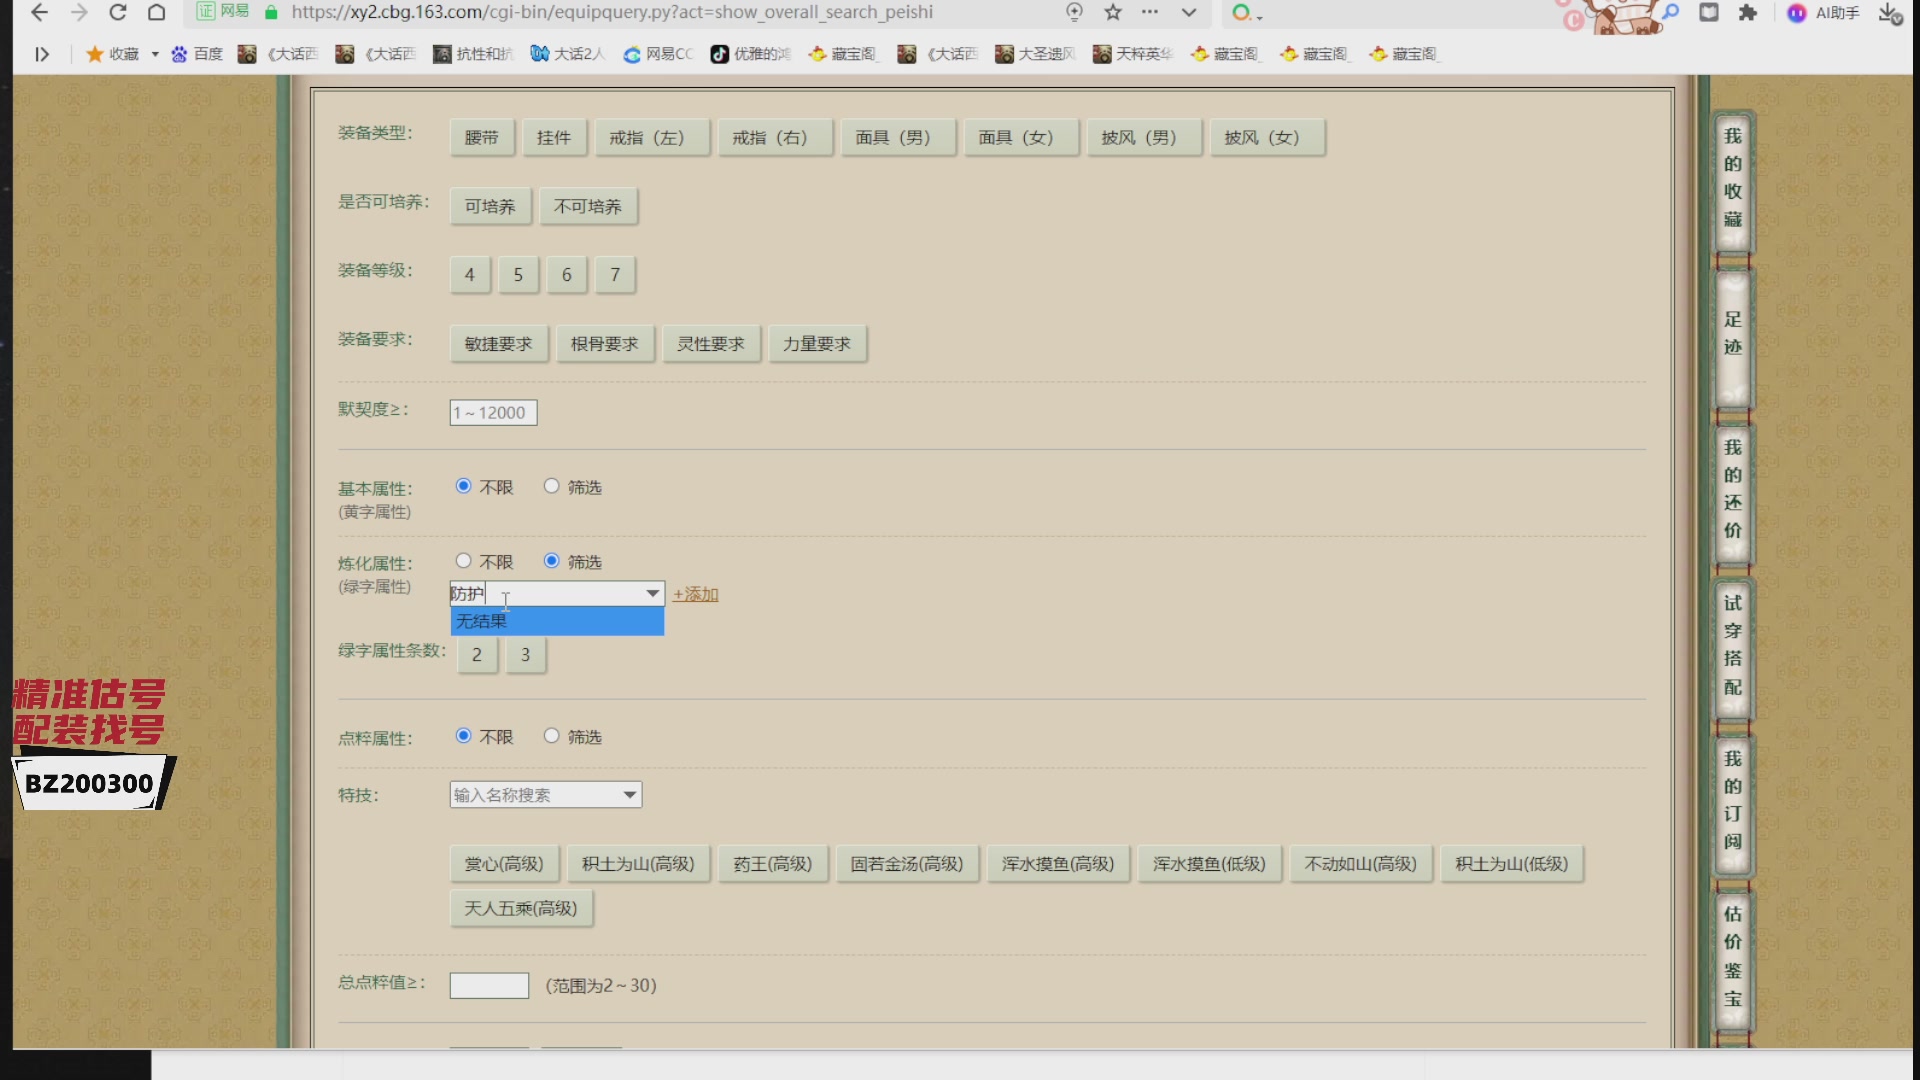Screen dimensions: 1920x1080
Task: Click the green lock security icon
Action: click(x=271, y=12)
